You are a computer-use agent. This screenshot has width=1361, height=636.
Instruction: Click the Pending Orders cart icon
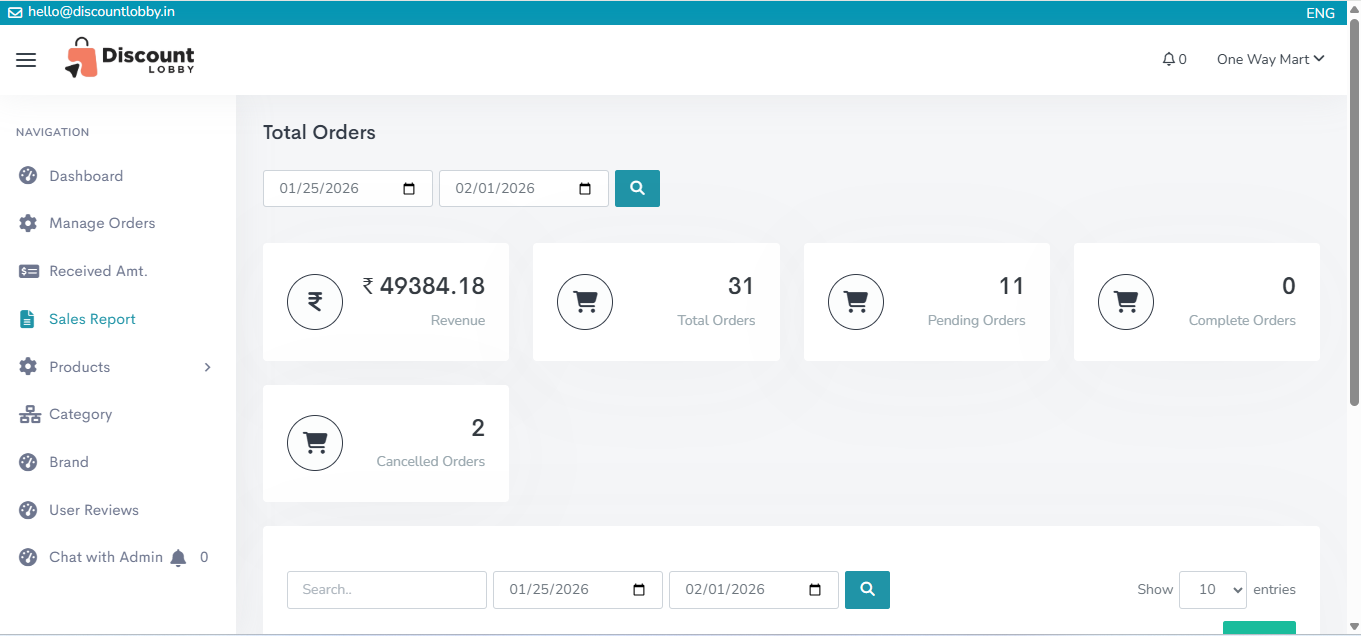coord(856,302)
